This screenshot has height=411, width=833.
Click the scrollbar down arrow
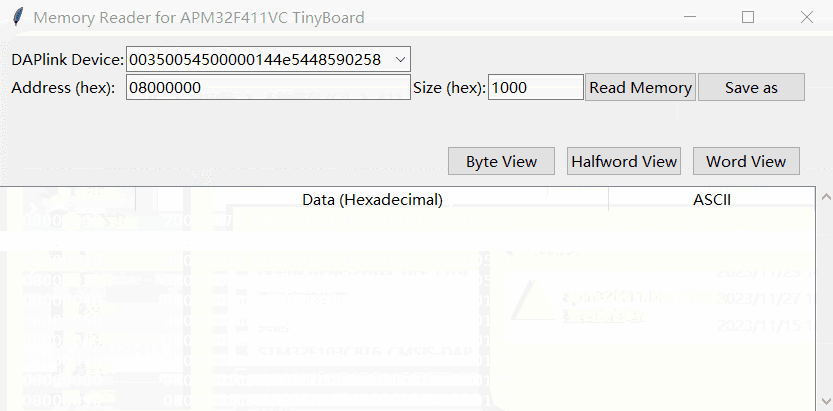pos(826,400)
